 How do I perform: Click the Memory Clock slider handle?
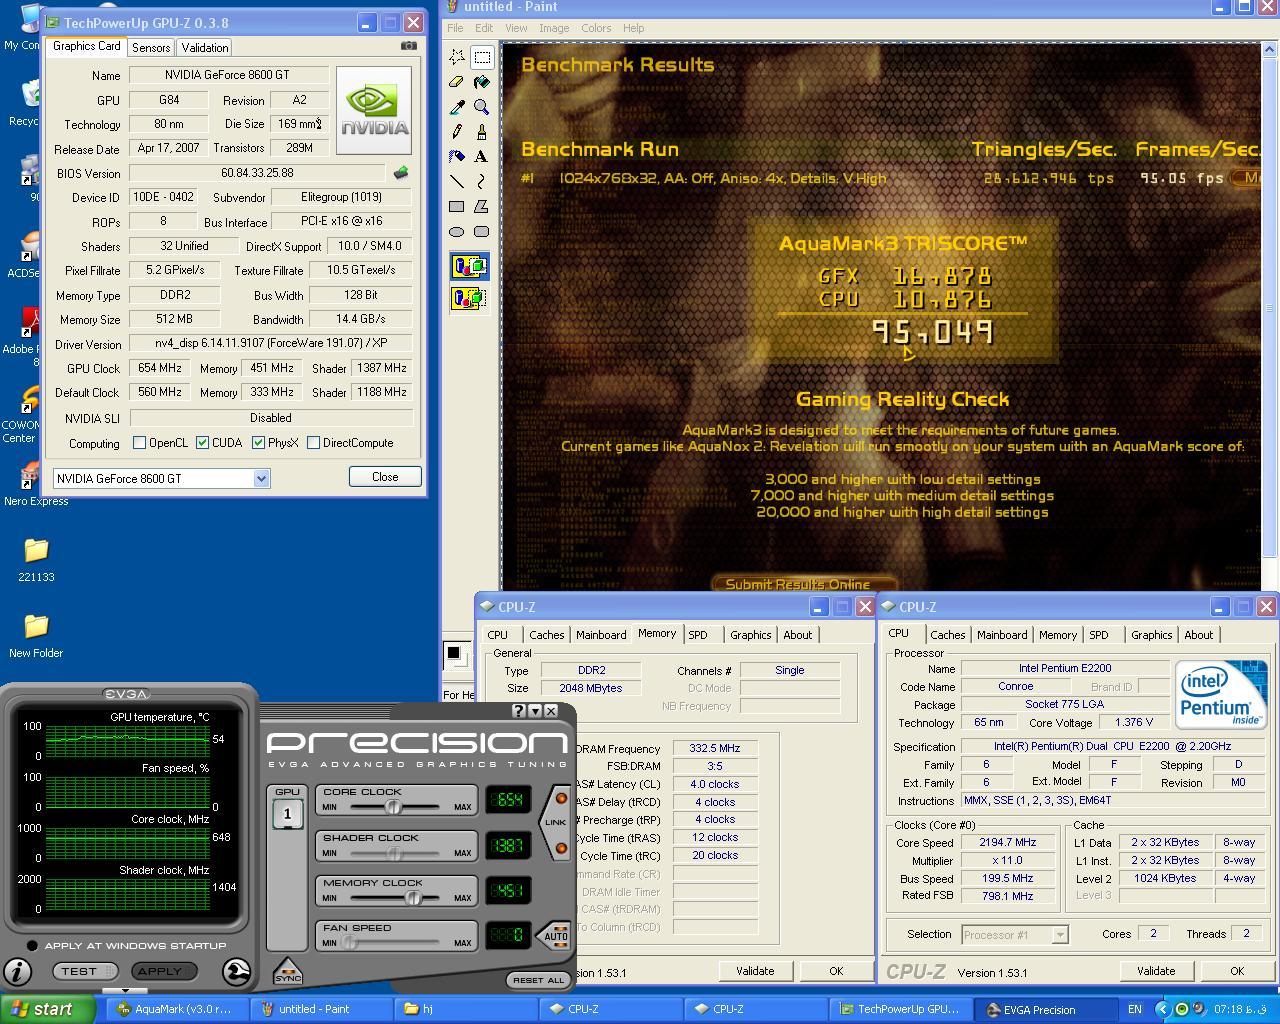[x=412, y=898]
